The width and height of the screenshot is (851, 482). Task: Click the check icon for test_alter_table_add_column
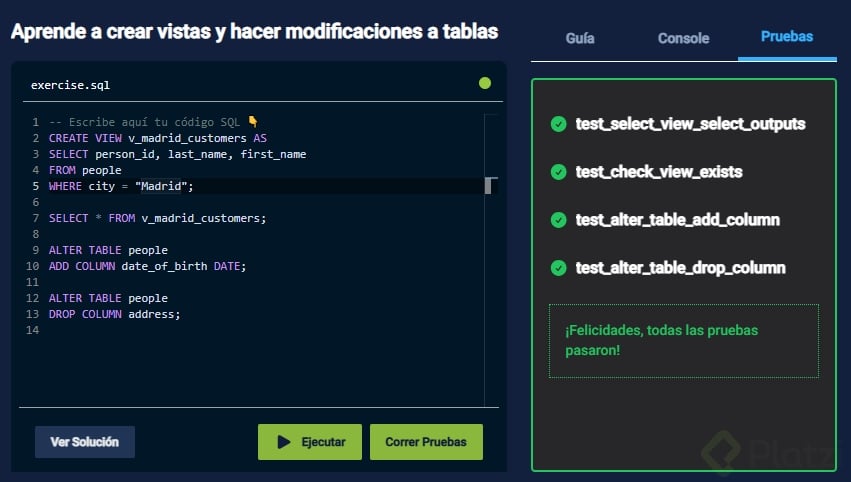(x=558, y=220)
